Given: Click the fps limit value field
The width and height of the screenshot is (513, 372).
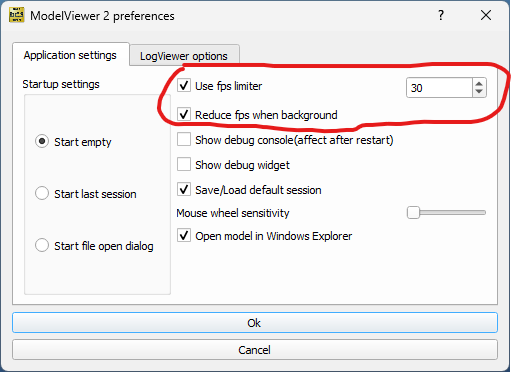Looking at the screenshot, I should pos(439,88).
